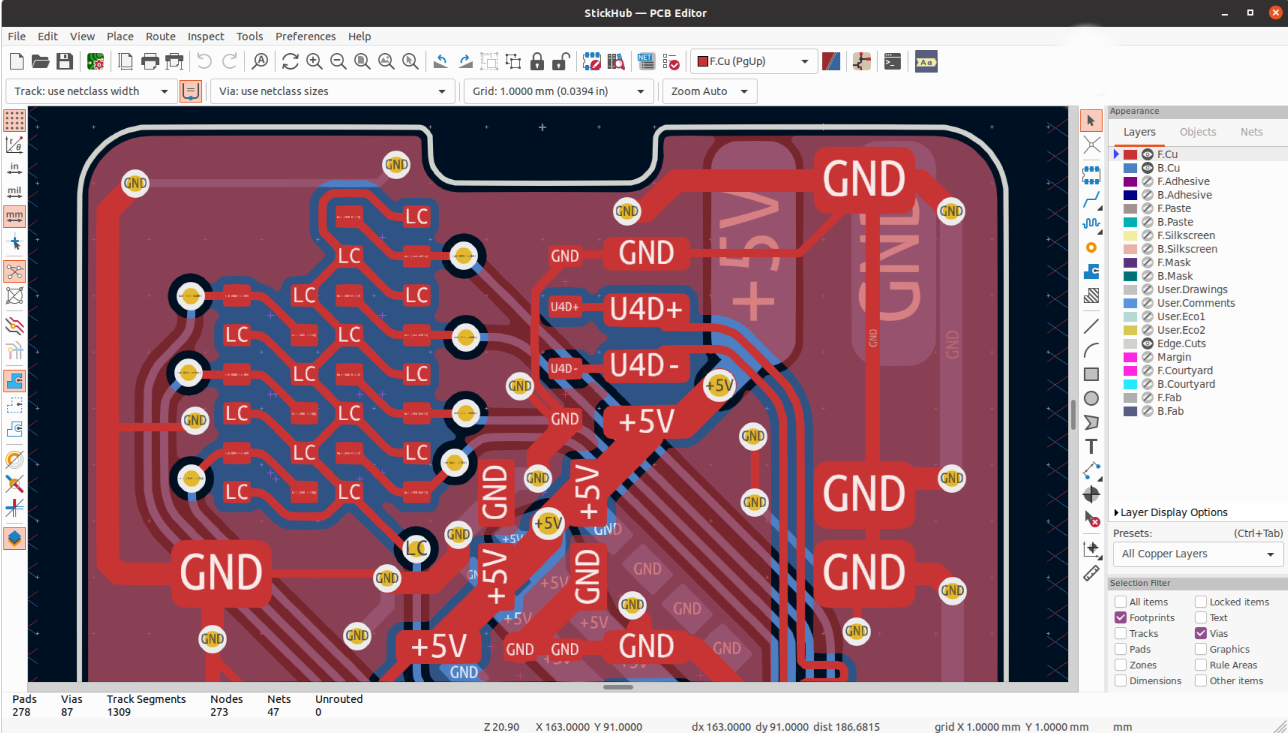The width and height of the screenshot is (1288, 733).
Task: Open the Design Rules Checker
Action: 670,61
